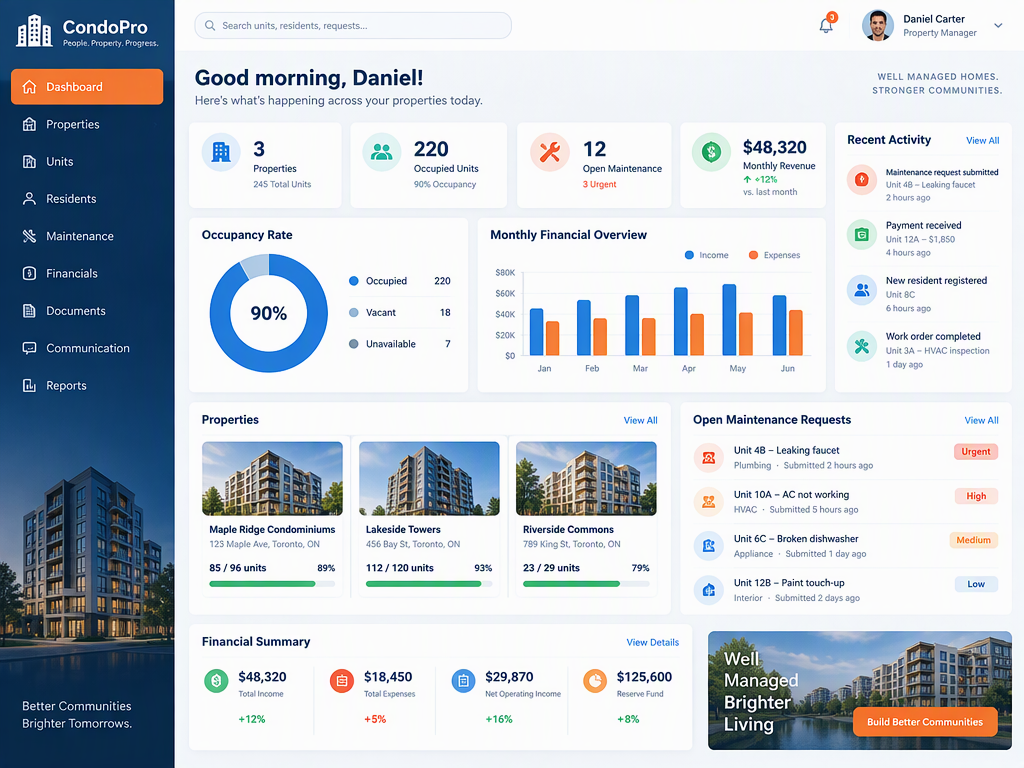Click the Open Maintenance wrench icon
This screenshot has height=768, width=1024.
pos(549,152)
